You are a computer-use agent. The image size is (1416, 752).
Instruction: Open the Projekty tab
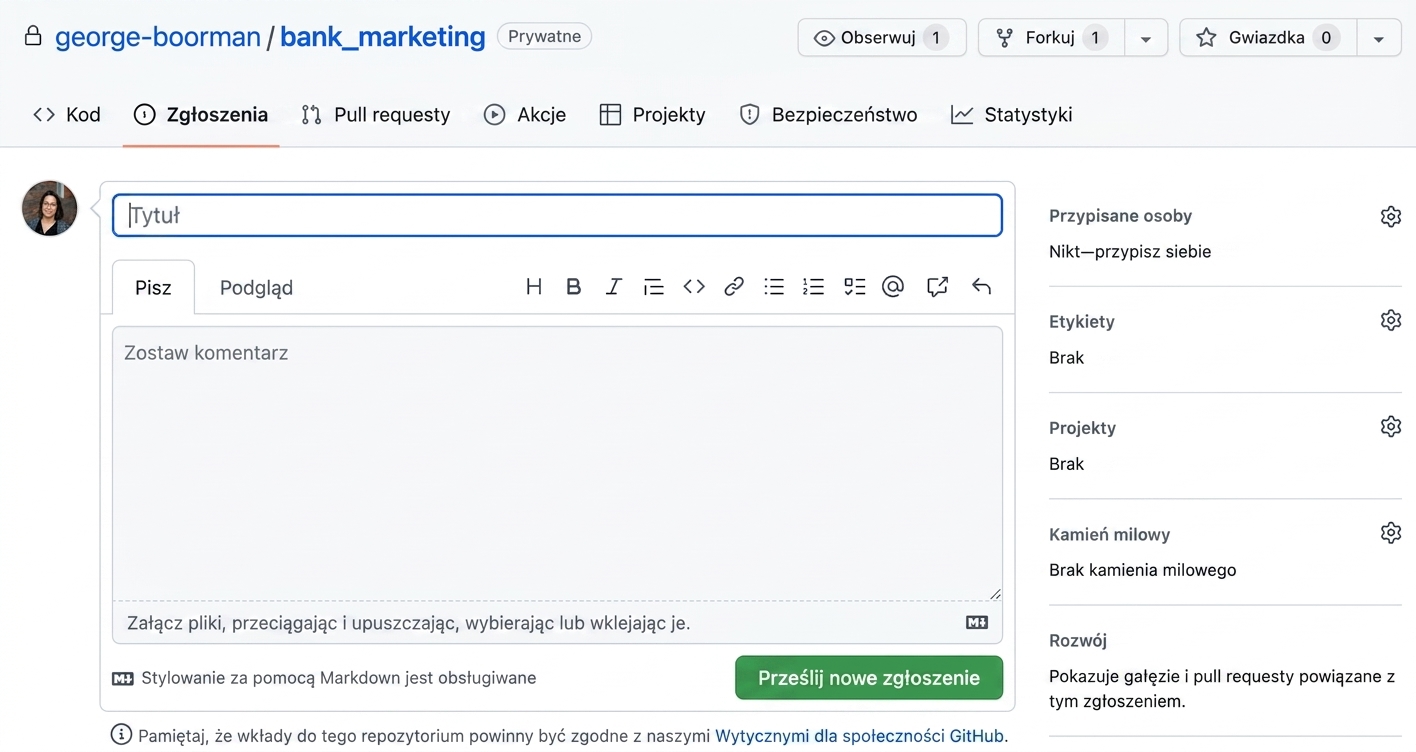point(653,115)
